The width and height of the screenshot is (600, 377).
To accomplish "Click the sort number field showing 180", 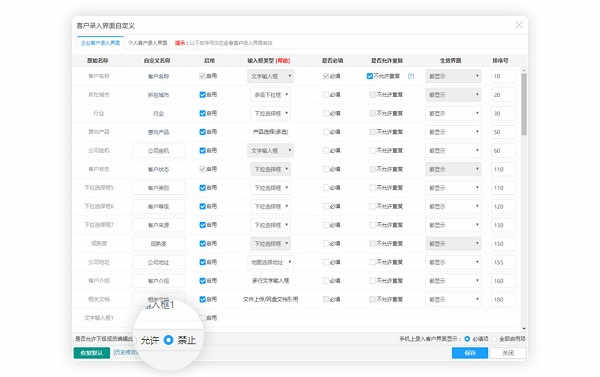I will pos(502,299).
